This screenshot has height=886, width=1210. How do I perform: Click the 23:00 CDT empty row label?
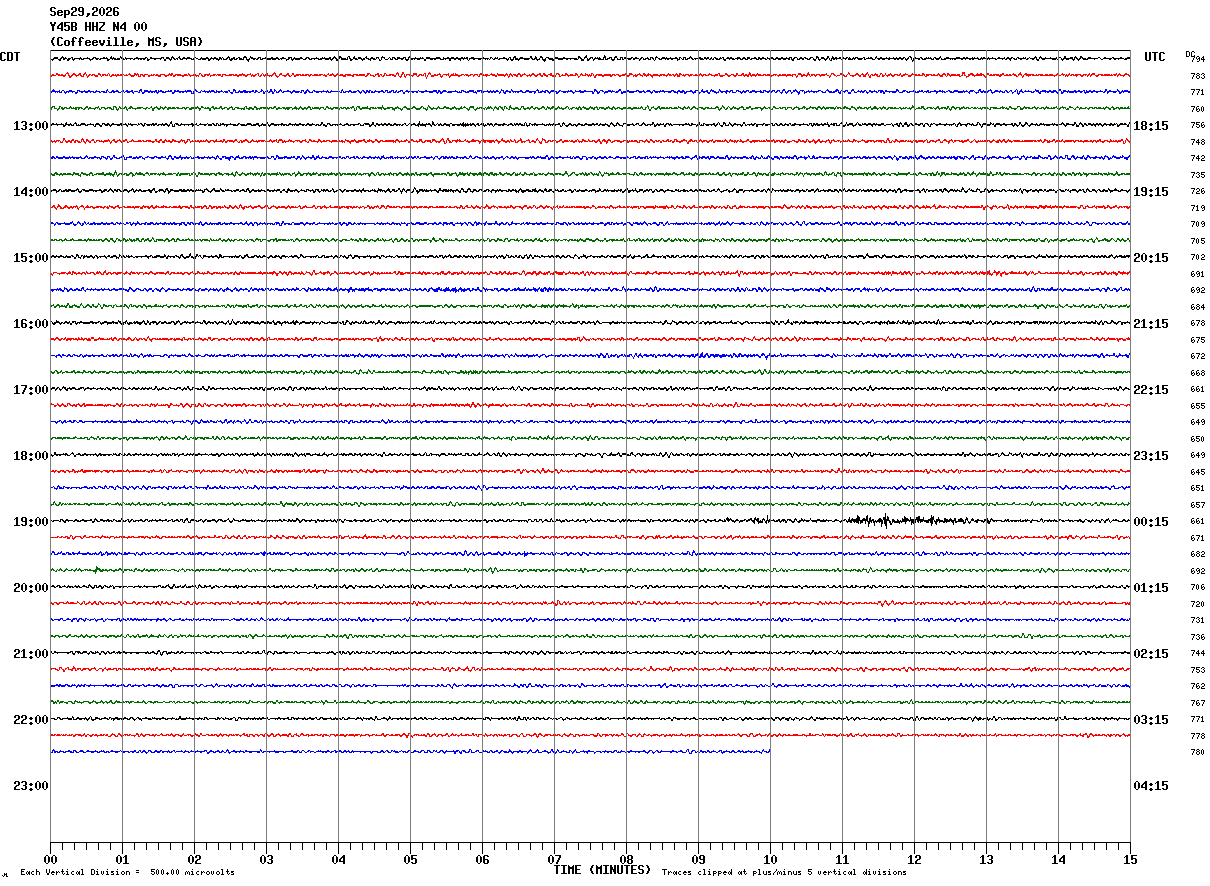point(30,786)
